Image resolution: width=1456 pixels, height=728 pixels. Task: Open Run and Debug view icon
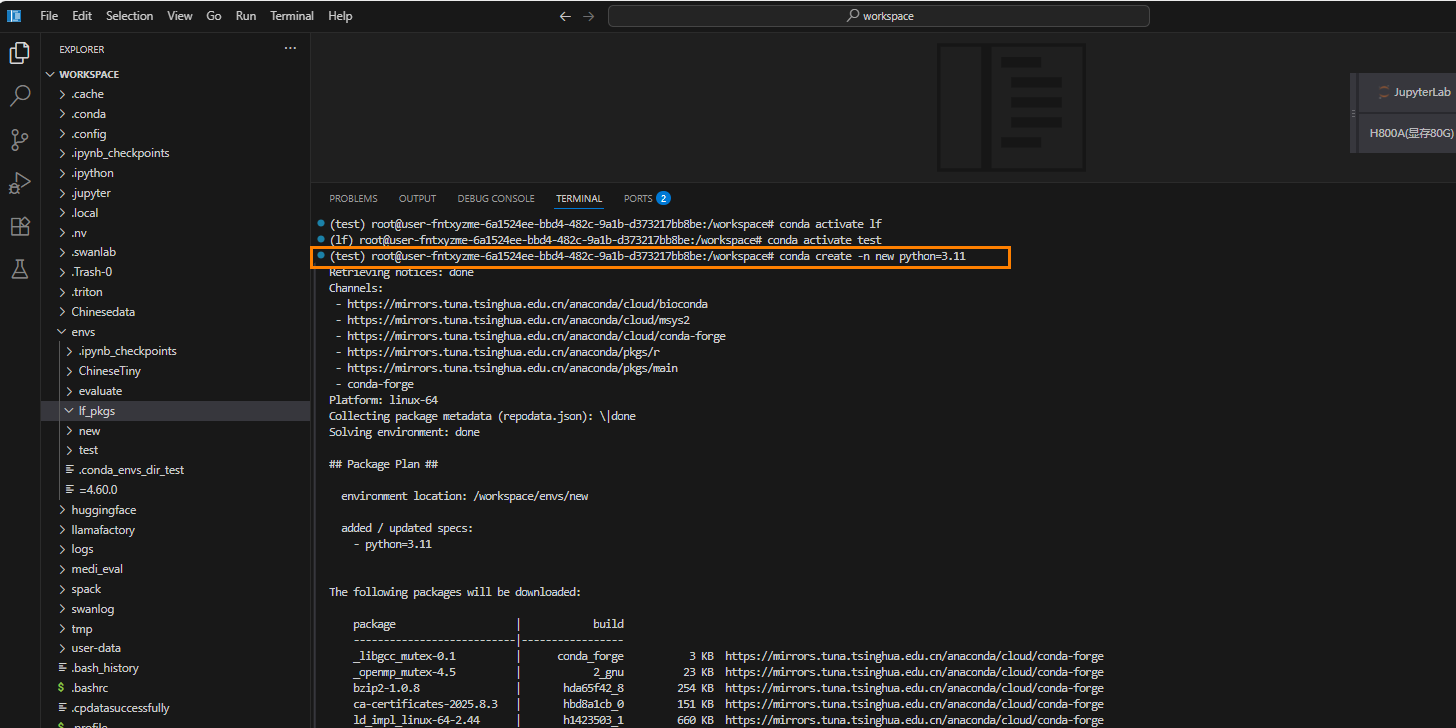point(19,183)
